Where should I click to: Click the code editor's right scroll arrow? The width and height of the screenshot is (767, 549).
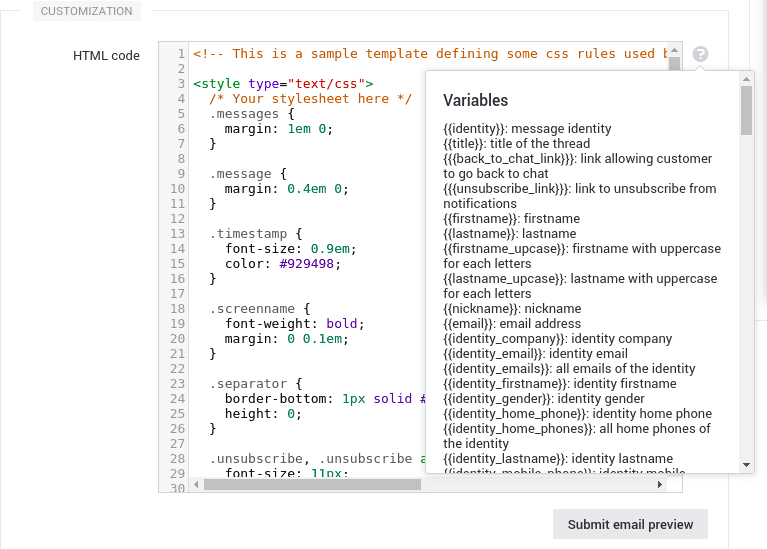click(x=659, y=484)
